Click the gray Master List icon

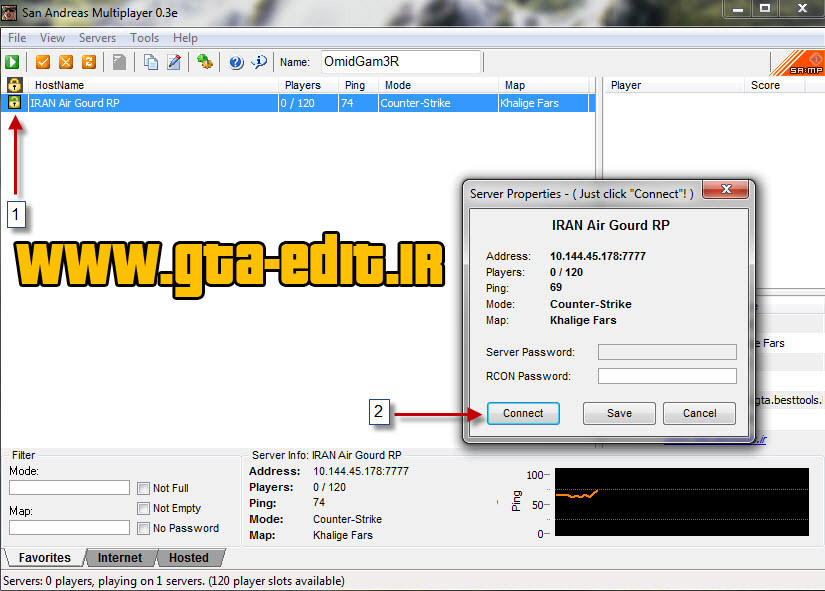119,62
